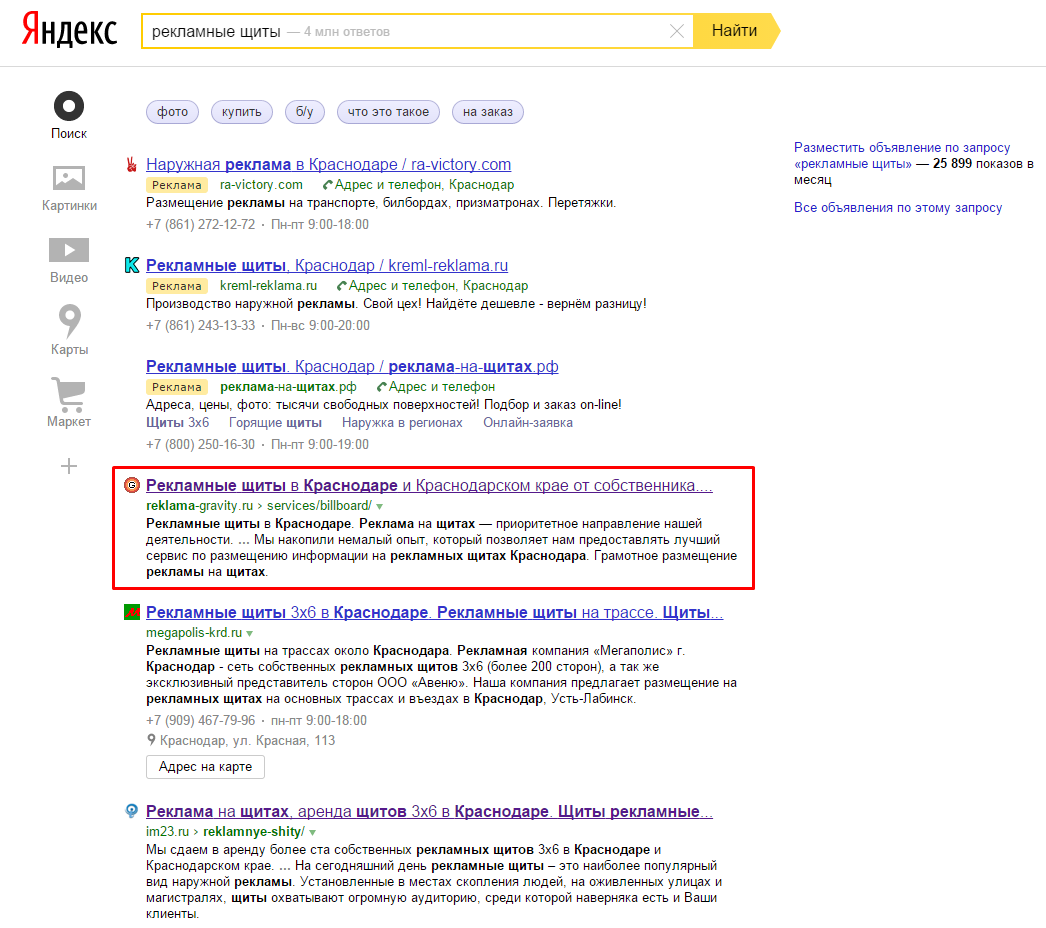1046x928 pixels.
Task: Select the что это такое chip
Action: point(388,111)
